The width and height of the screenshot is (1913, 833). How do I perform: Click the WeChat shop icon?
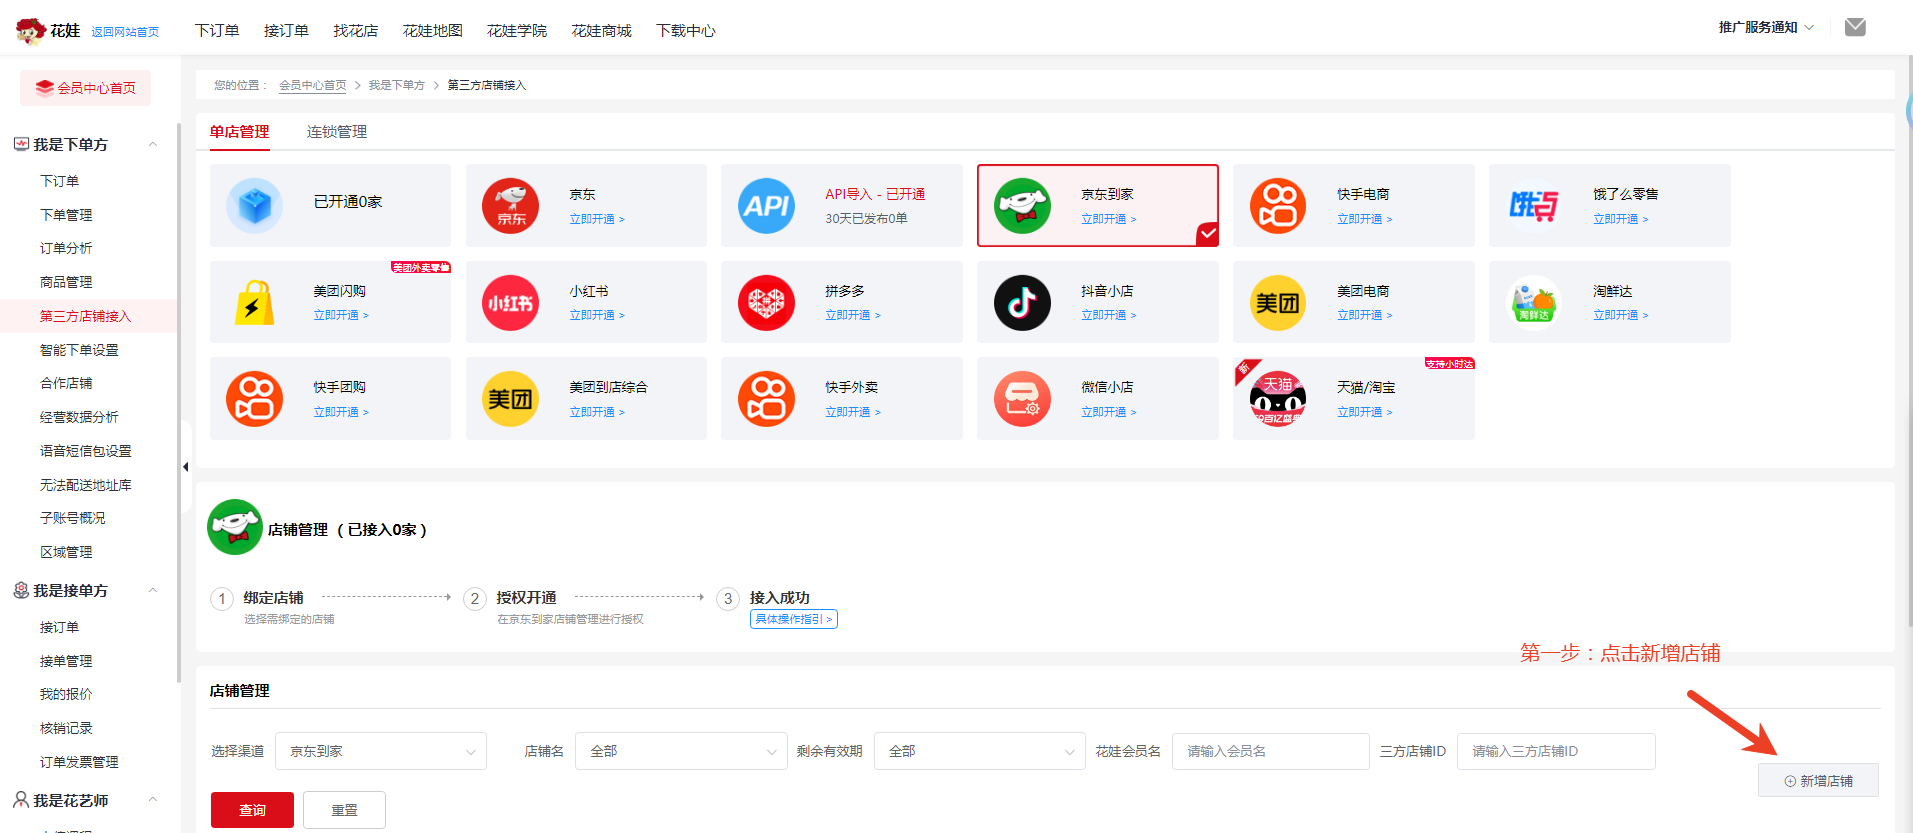pyautogui.click(x=1022, y=399)
